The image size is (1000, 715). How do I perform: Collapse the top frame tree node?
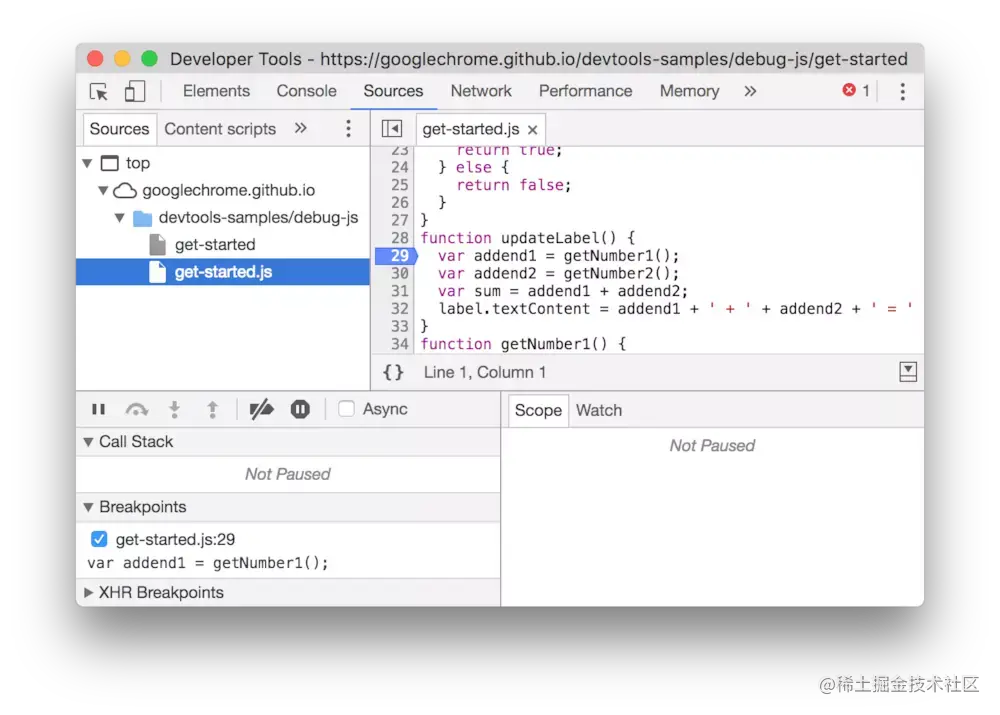click(88, 164)
